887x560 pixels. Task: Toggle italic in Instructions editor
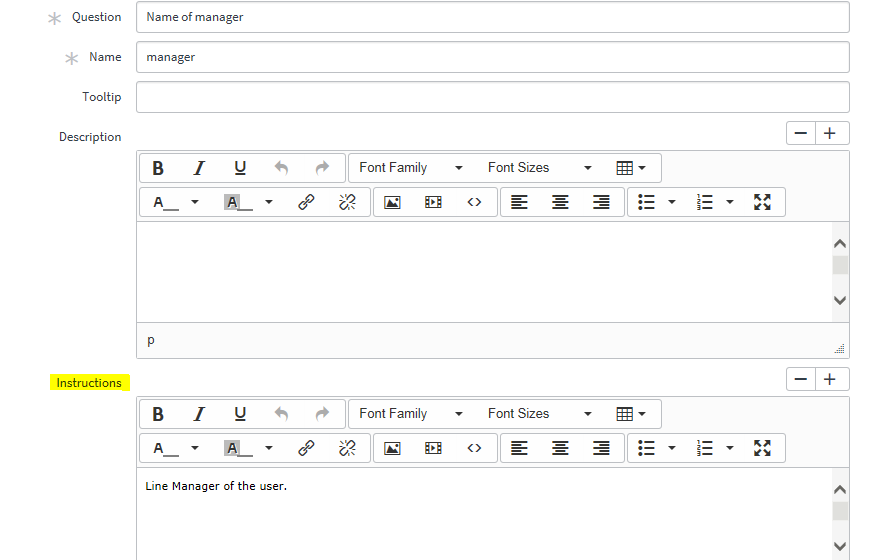pyautogui.click(x=199, y=414)
